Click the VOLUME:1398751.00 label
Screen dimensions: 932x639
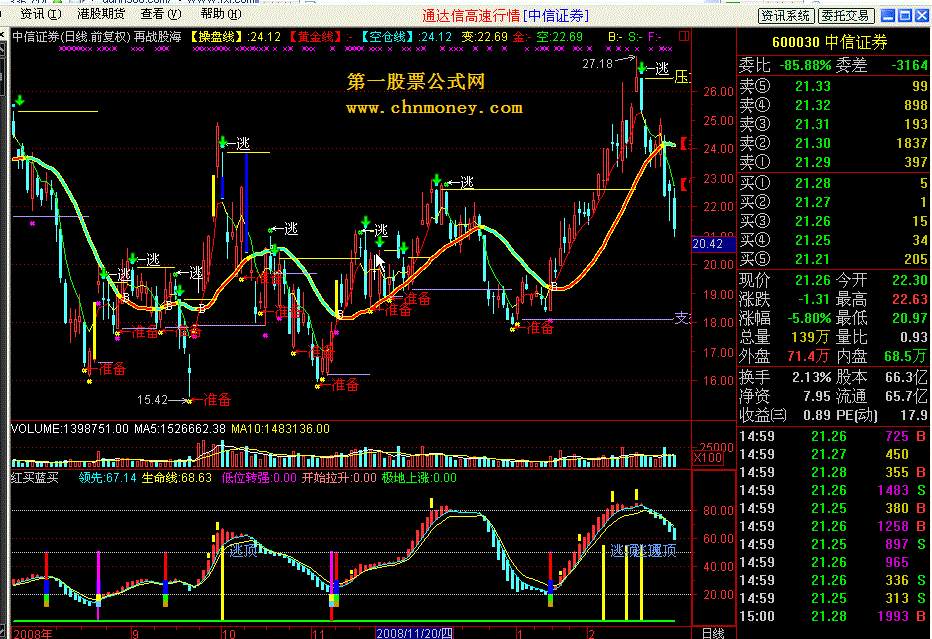[x=70, y=429]
